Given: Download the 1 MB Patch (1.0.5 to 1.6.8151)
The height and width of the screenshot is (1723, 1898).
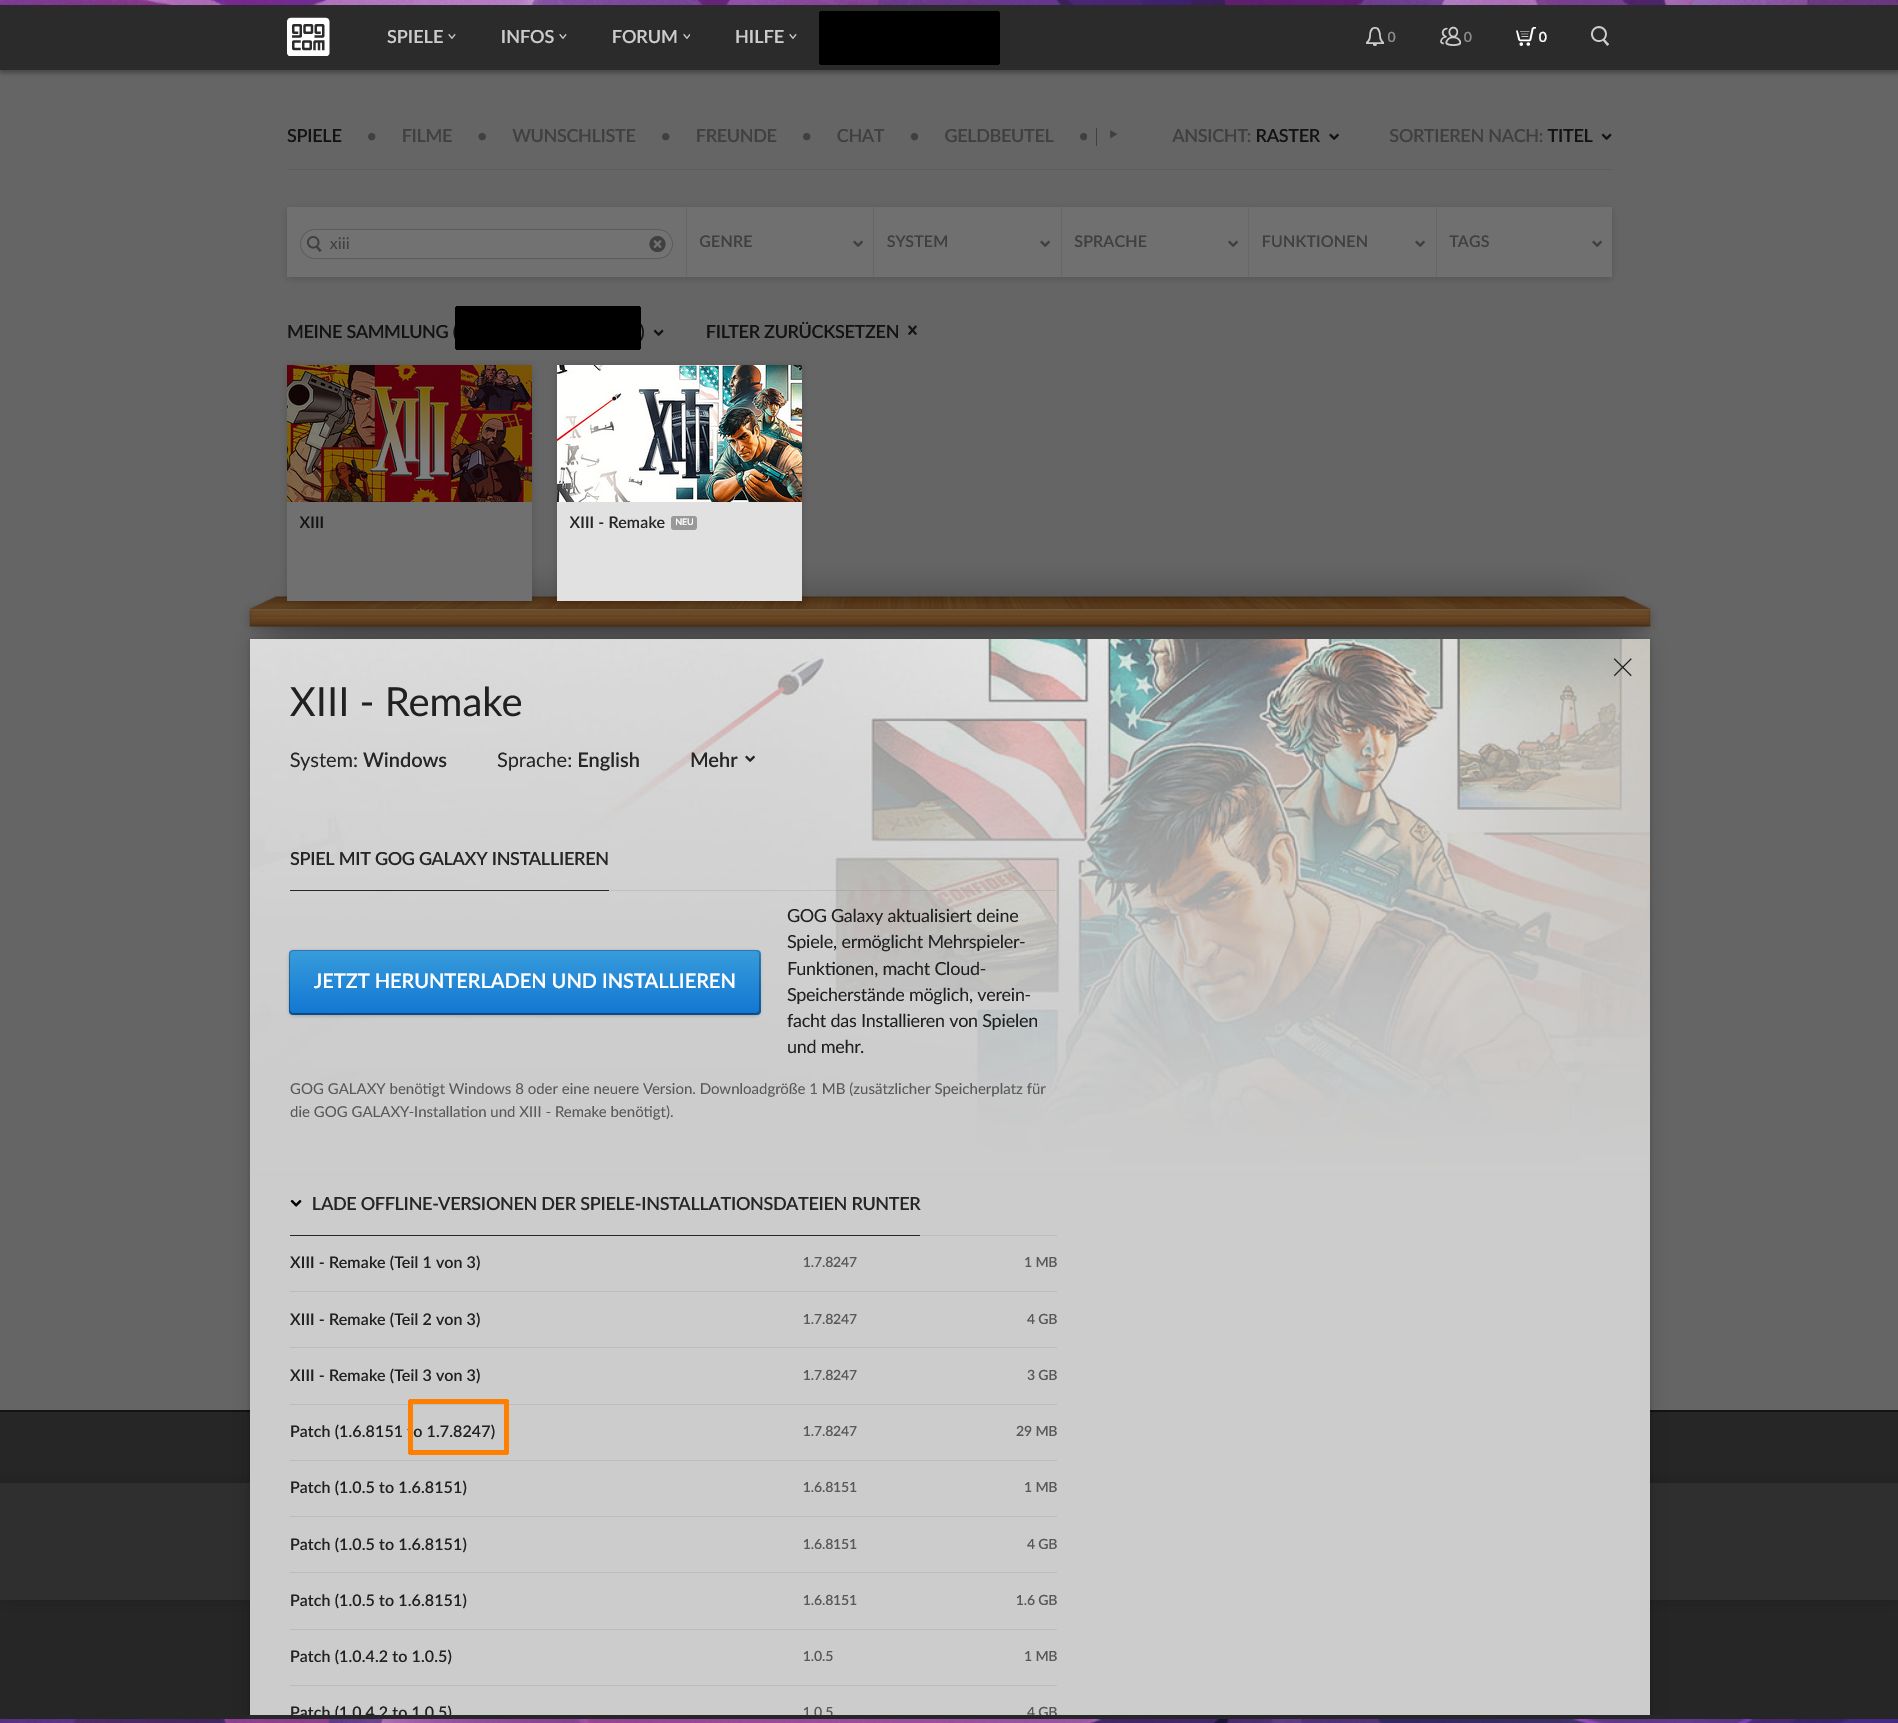Looking at the screenshot, I should coord(673,1487).
